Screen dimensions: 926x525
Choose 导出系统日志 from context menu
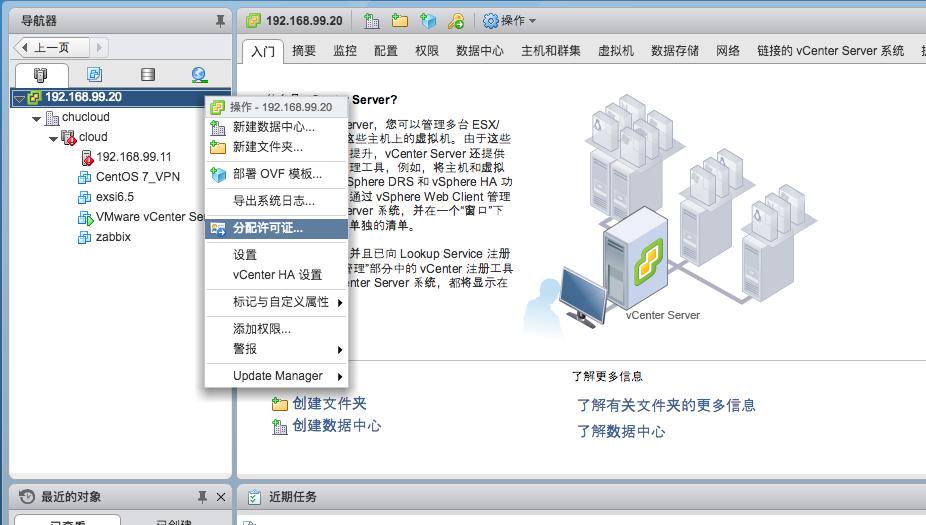click(x=276, y=201)
